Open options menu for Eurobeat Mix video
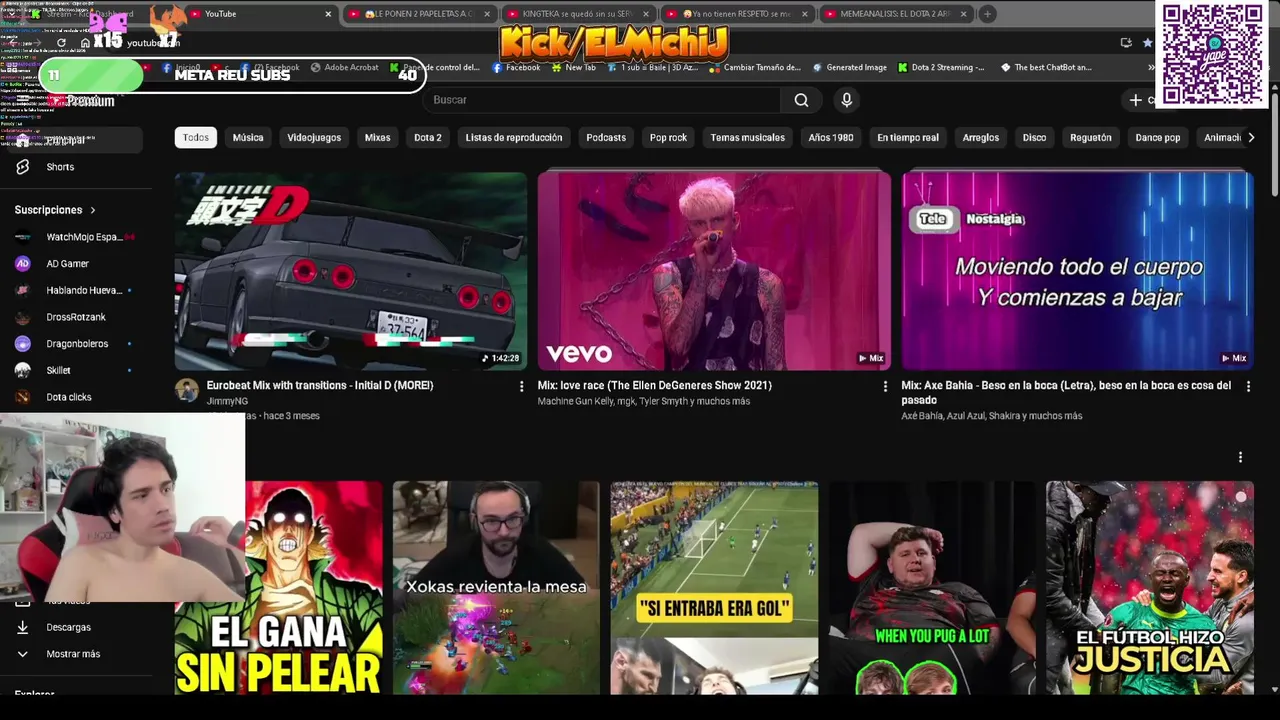Screen dimensions: 1280x720 [x=521, y=386]
